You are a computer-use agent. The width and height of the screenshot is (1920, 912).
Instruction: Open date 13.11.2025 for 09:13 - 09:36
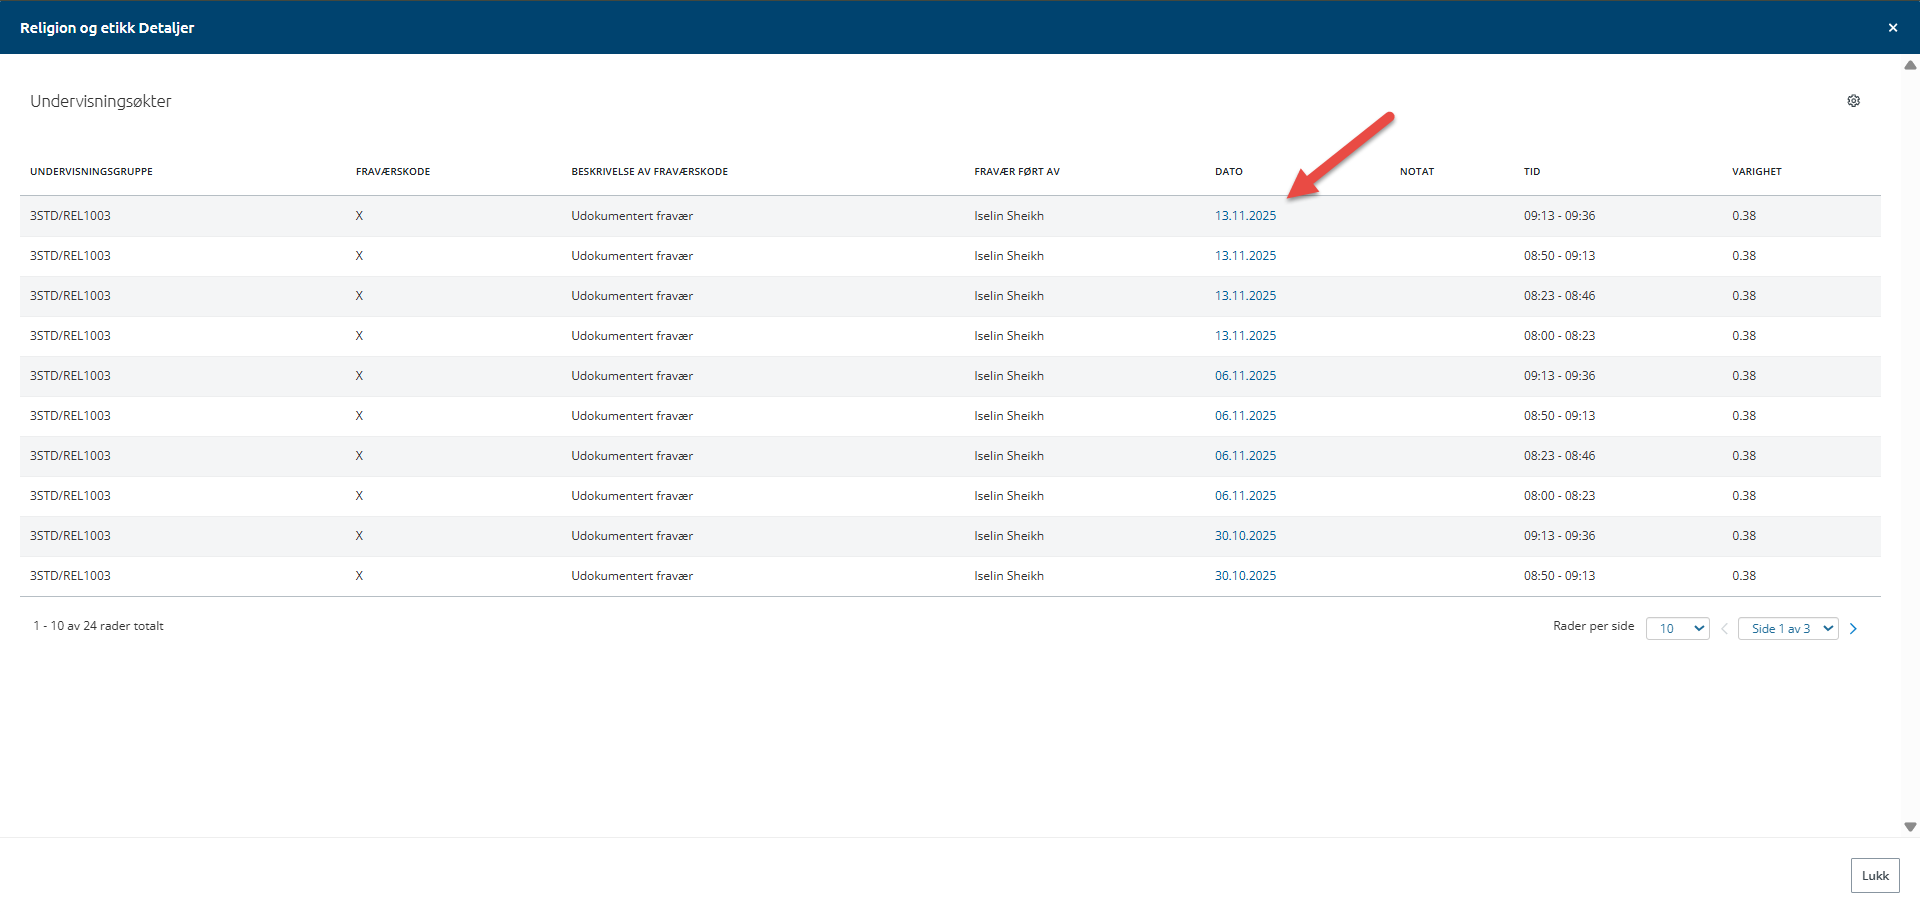tap(1245, 216)
